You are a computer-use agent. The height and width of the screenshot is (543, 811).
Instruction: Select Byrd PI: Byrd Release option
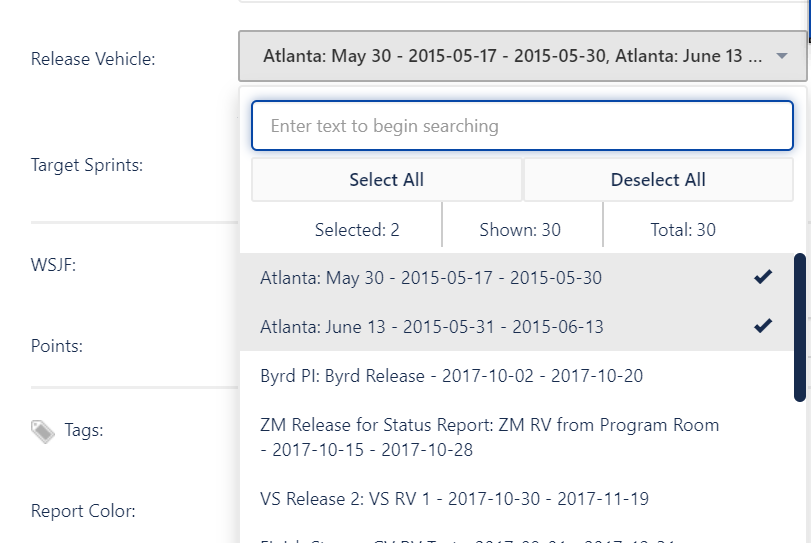click(x=517, y=376)
